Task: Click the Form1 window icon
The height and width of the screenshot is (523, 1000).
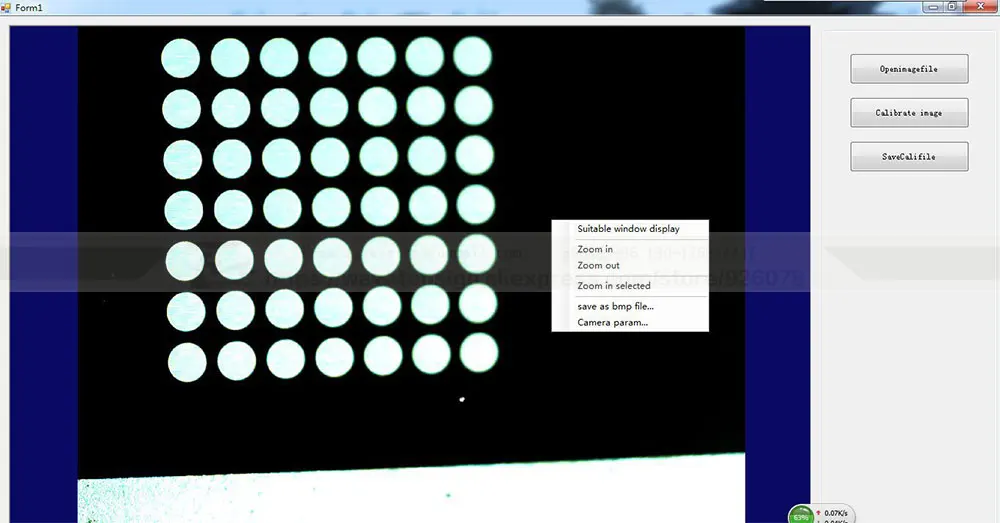Action: 6,8
